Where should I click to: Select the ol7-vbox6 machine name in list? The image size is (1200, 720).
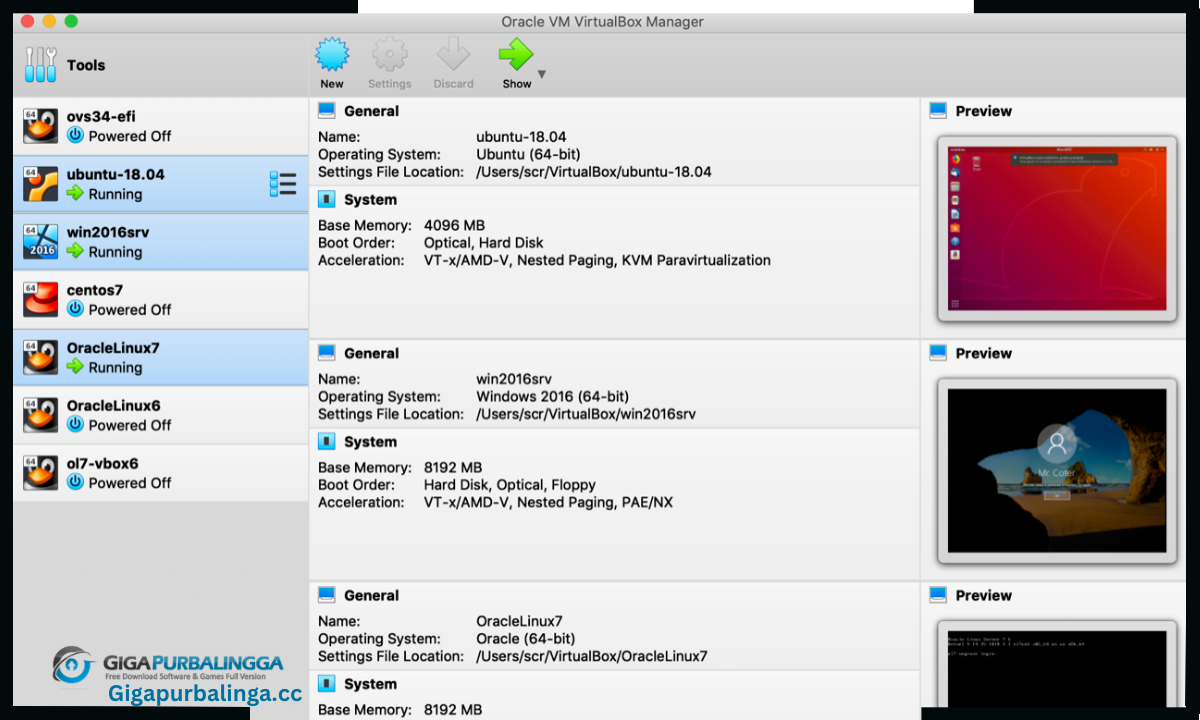pos(103,464)
